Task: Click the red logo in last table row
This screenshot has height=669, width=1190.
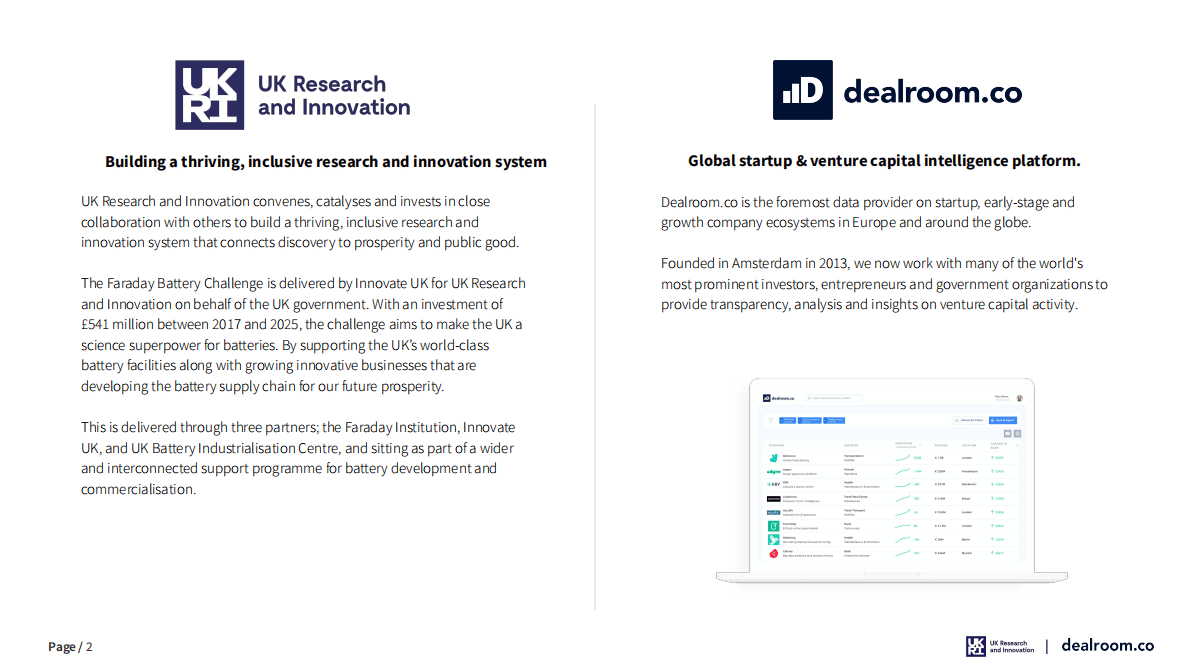Action: (x=773, y=553)
